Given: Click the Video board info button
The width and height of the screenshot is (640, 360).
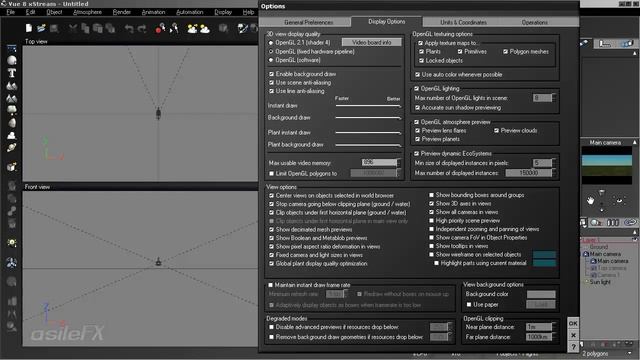Looking at the screenshot, I should click(371, 42).
